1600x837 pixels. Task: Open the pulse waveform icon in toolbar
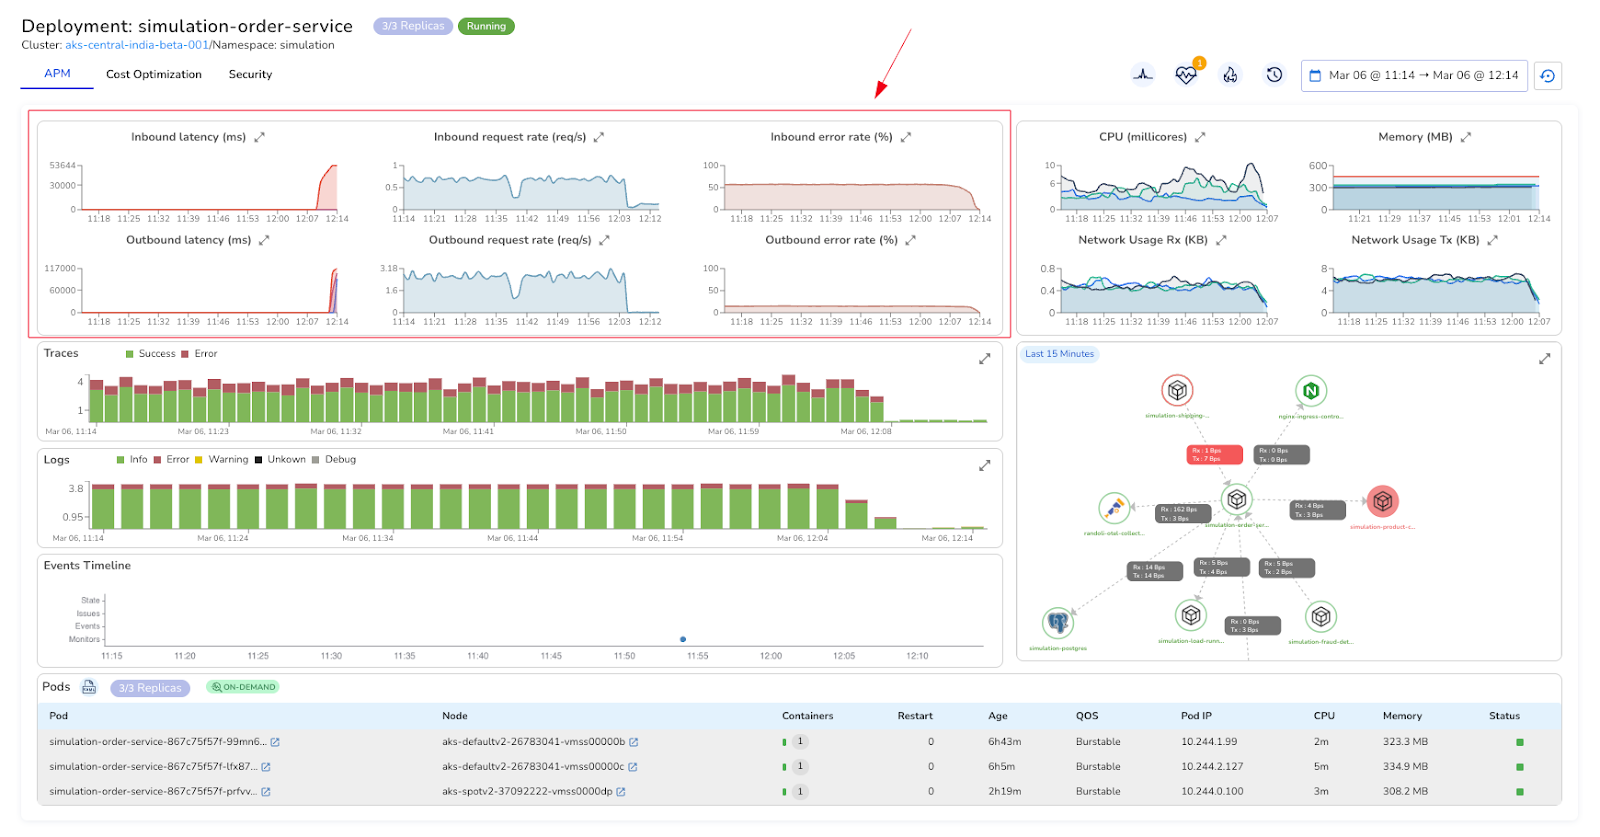[1143, 75]
